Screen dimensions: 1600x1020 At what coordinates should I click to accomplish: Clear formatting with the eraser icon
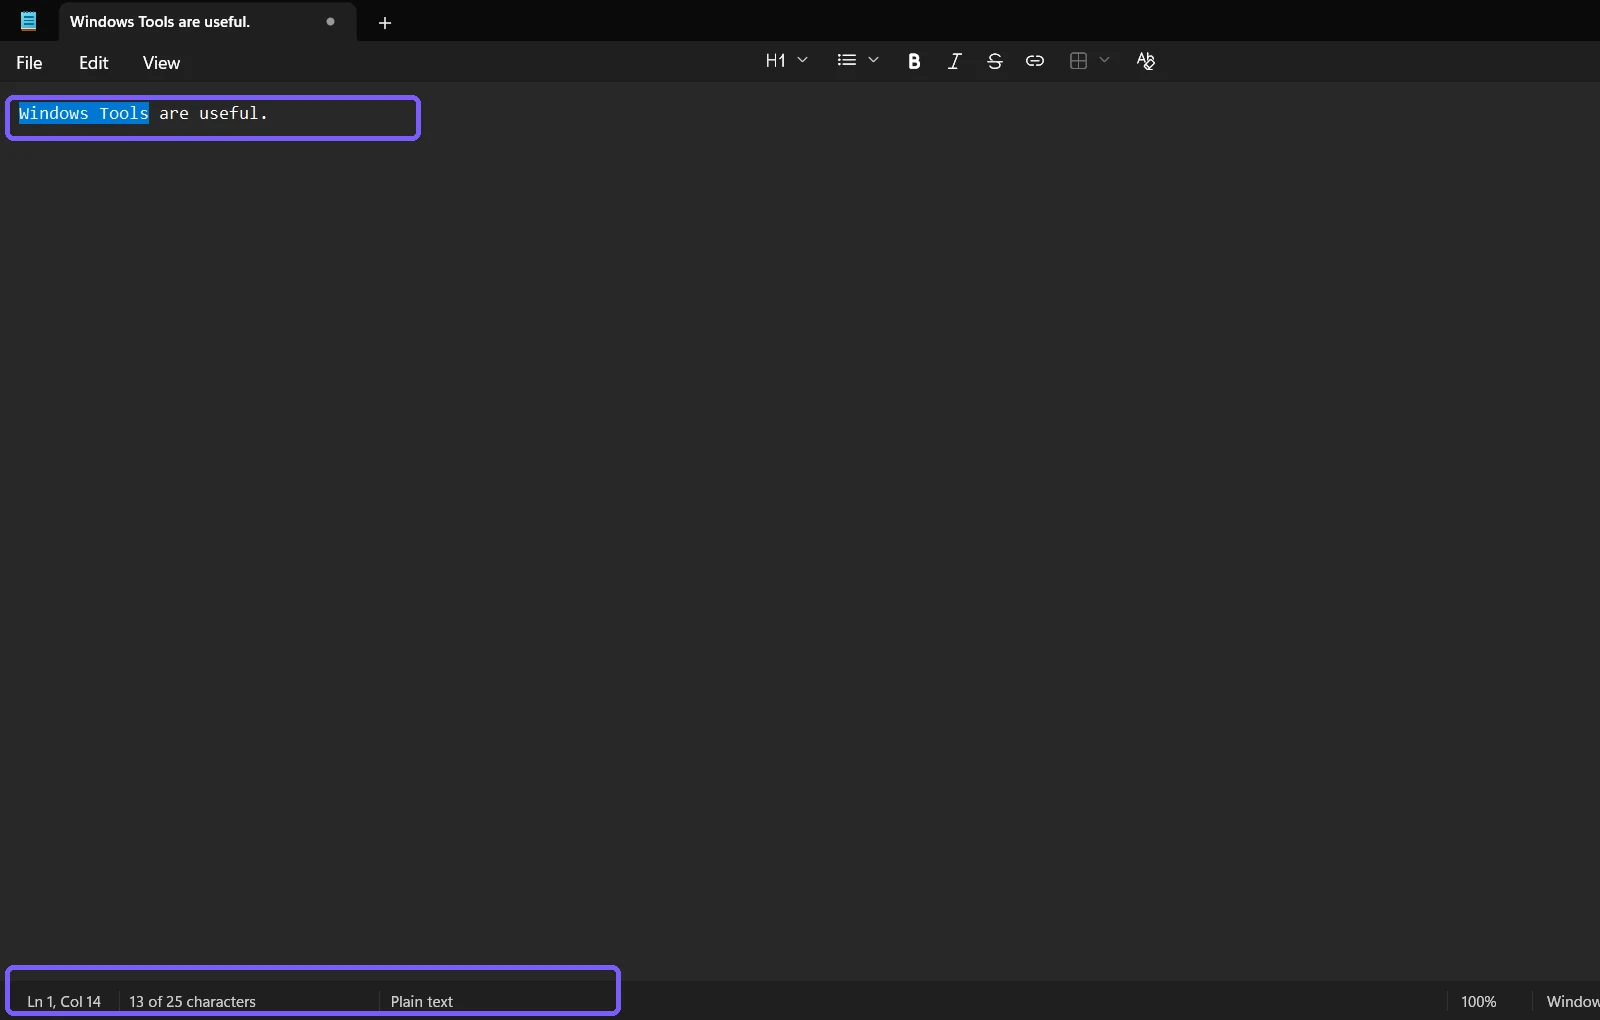1146,61
